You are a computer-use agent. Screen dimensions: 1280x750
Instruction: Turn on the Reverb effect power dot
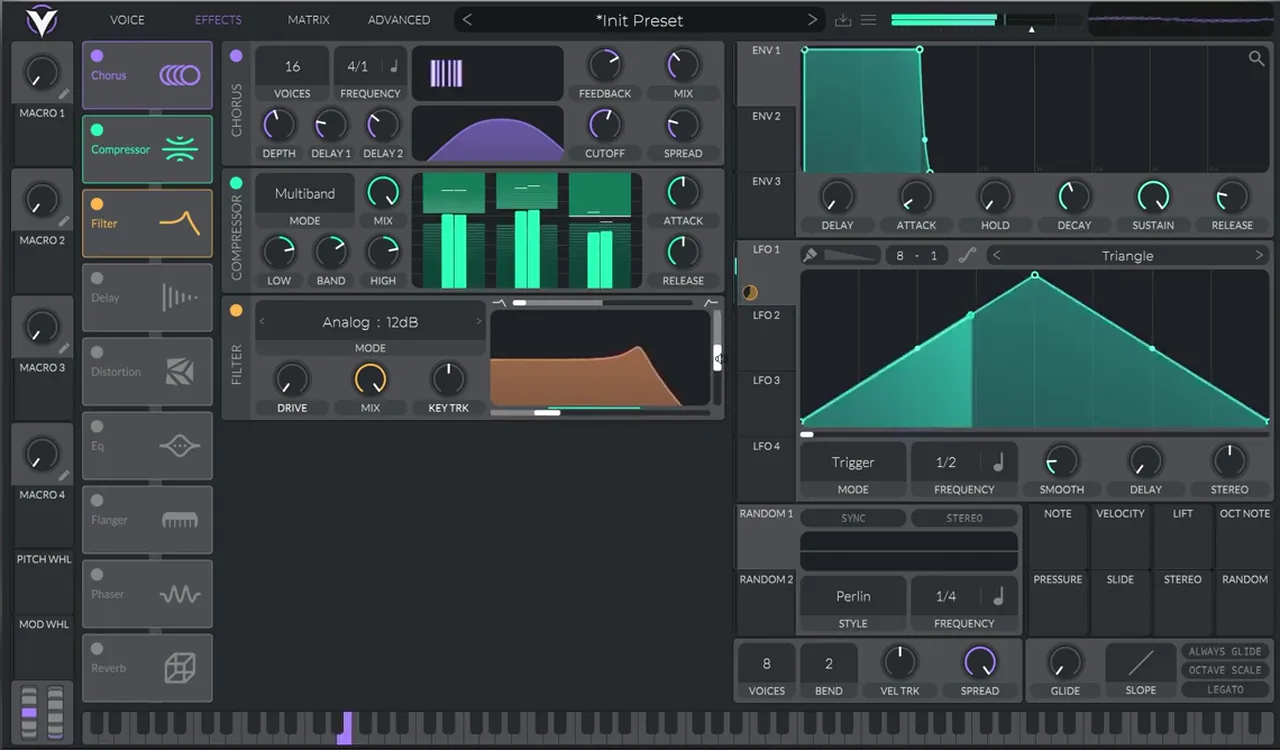click(97, 648)
